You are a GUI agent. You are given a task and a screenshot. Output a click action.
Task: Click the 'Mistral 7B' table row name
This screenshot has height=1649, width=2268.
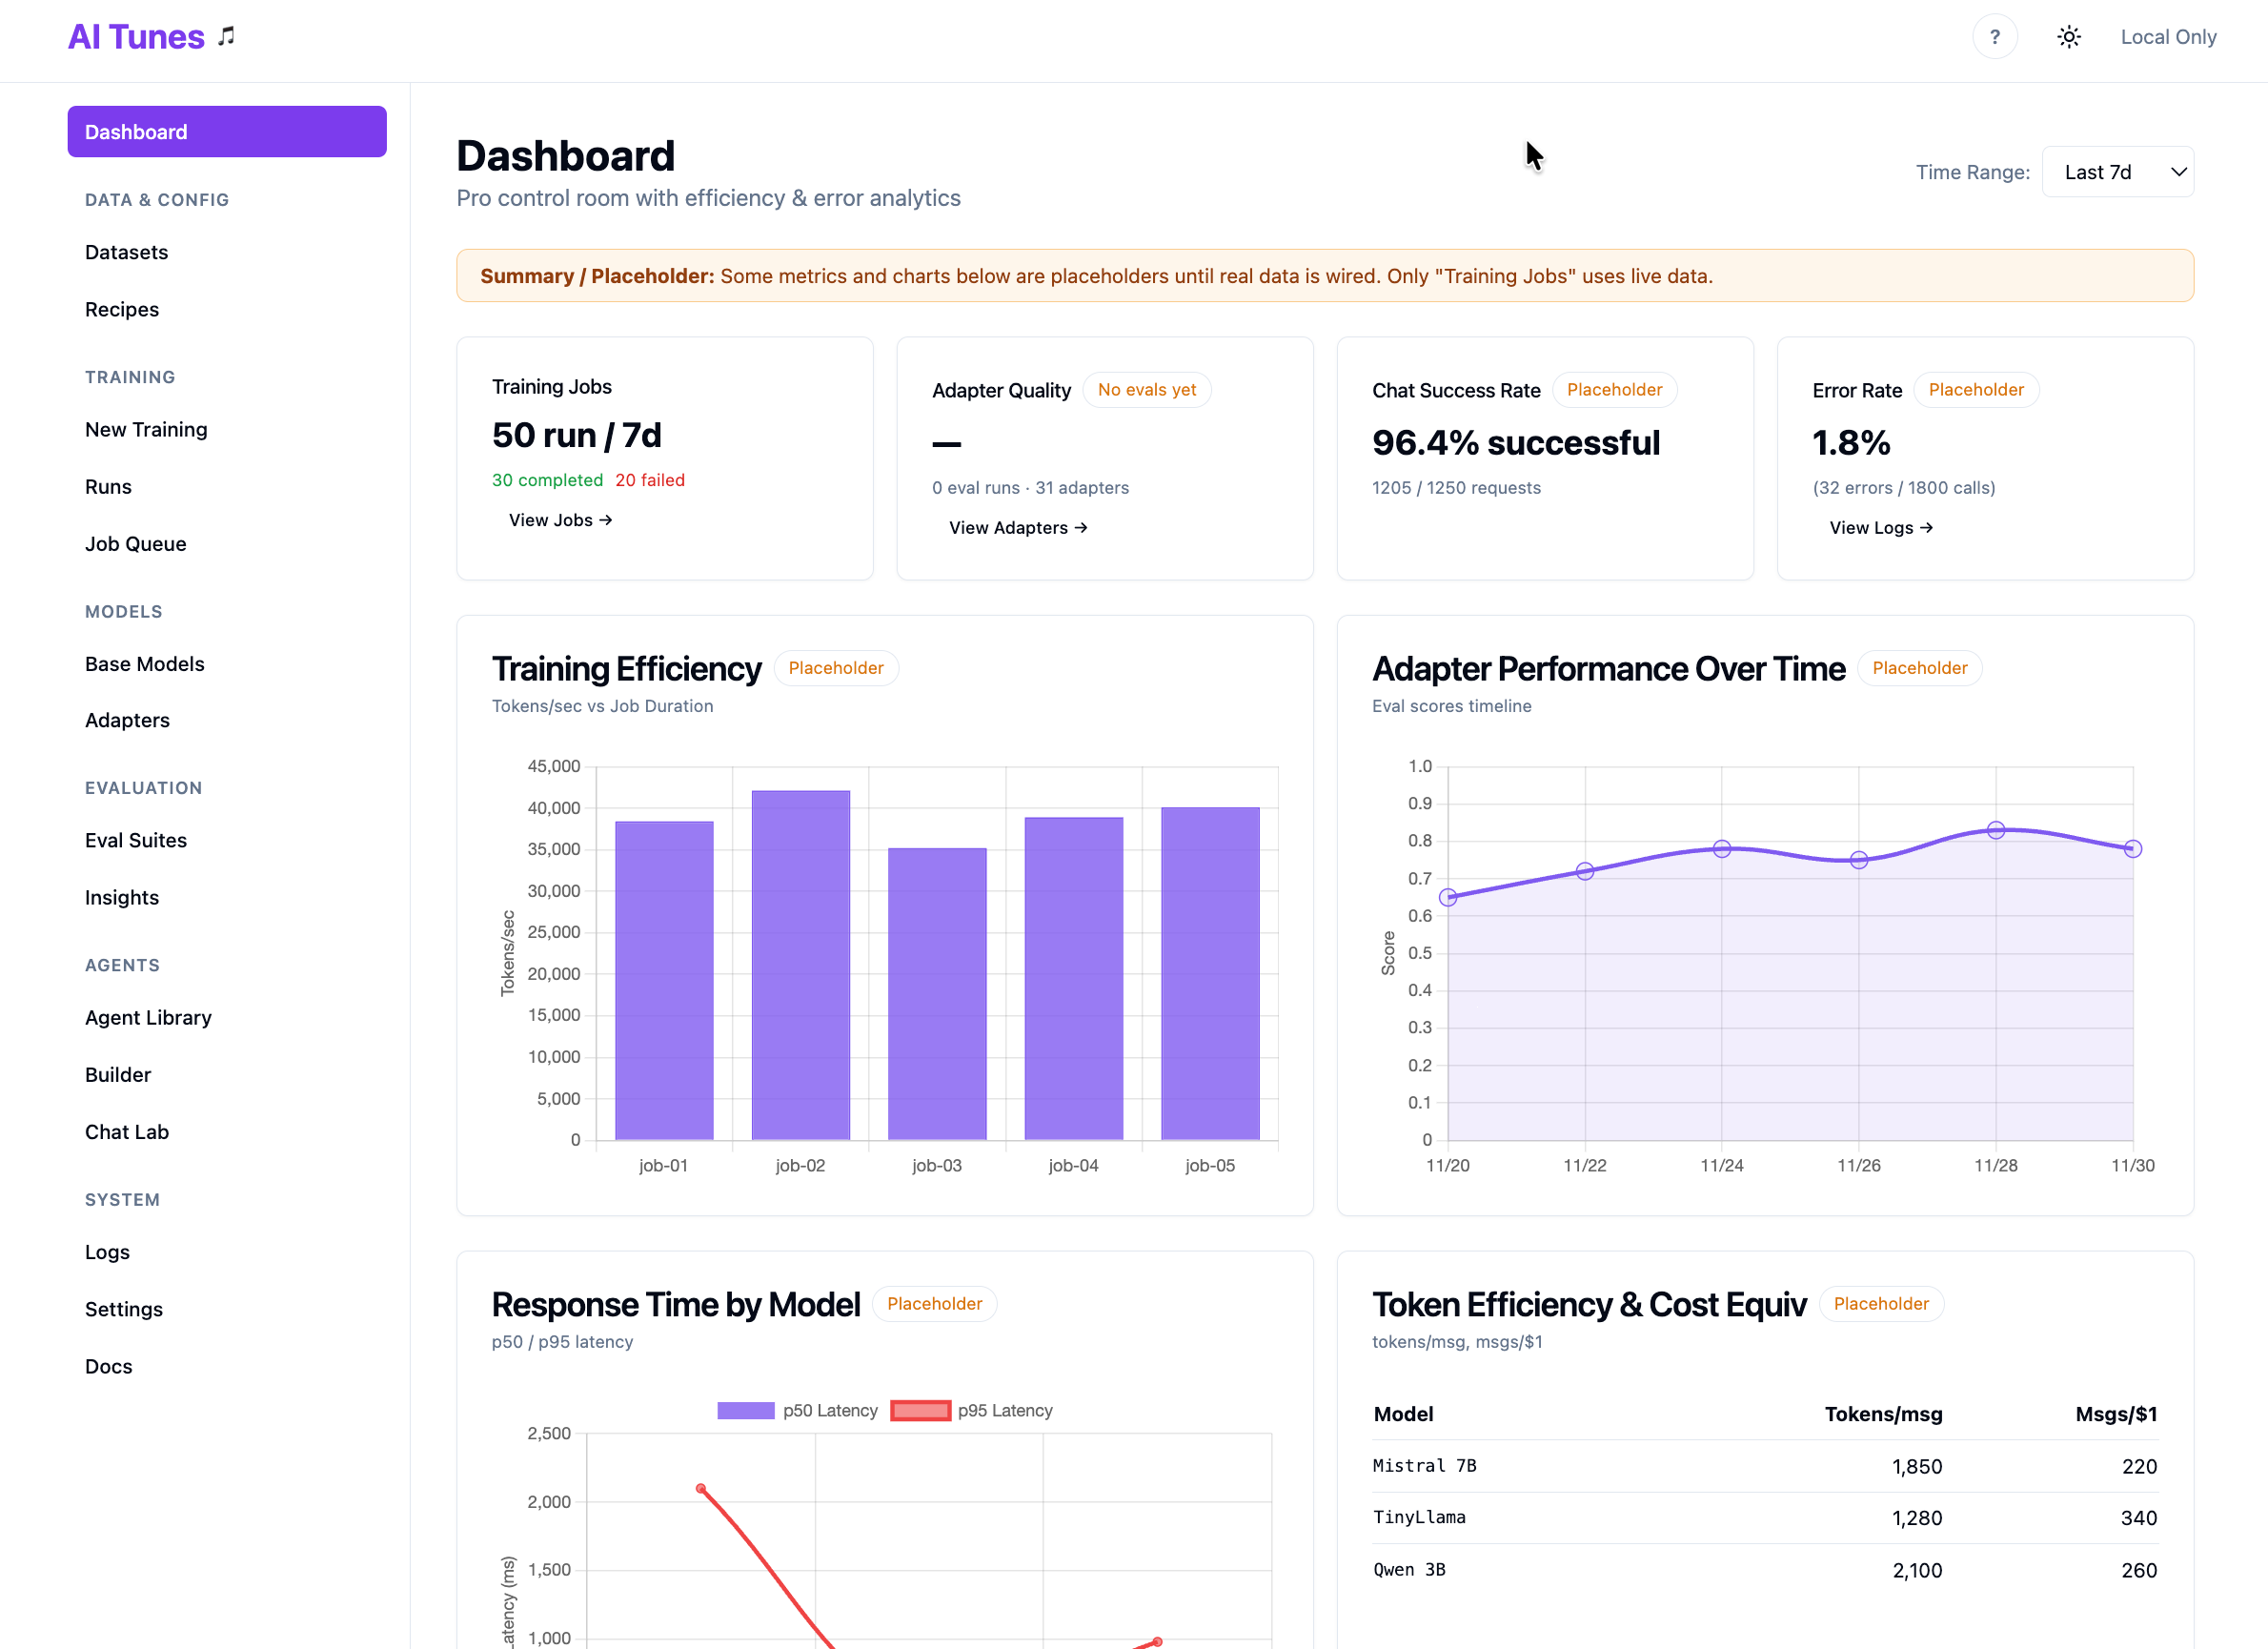pos(1424,1466)
